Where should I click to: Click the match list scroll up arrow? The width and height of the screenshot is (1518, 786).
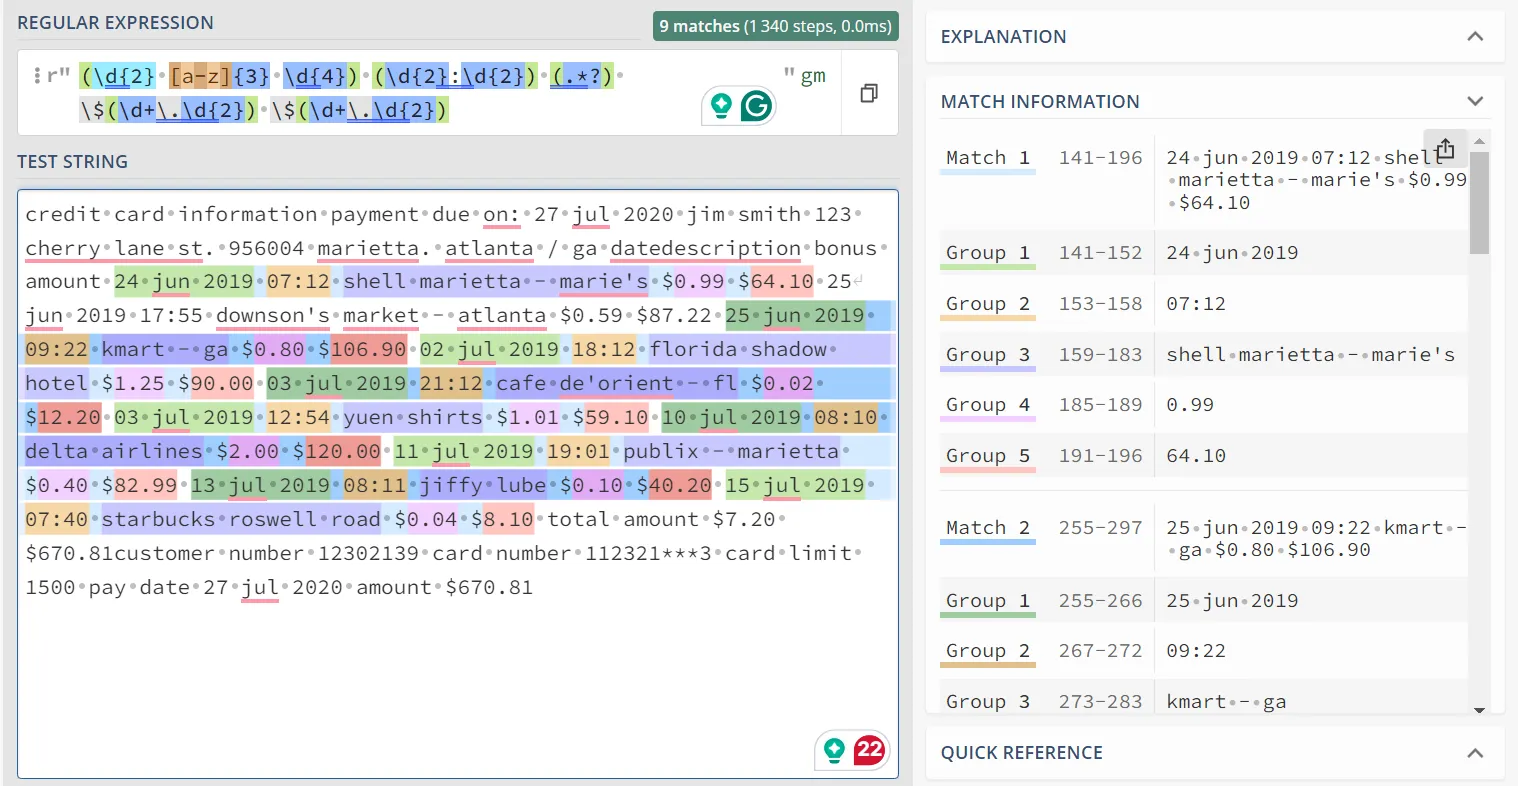tap(1479, 141)
